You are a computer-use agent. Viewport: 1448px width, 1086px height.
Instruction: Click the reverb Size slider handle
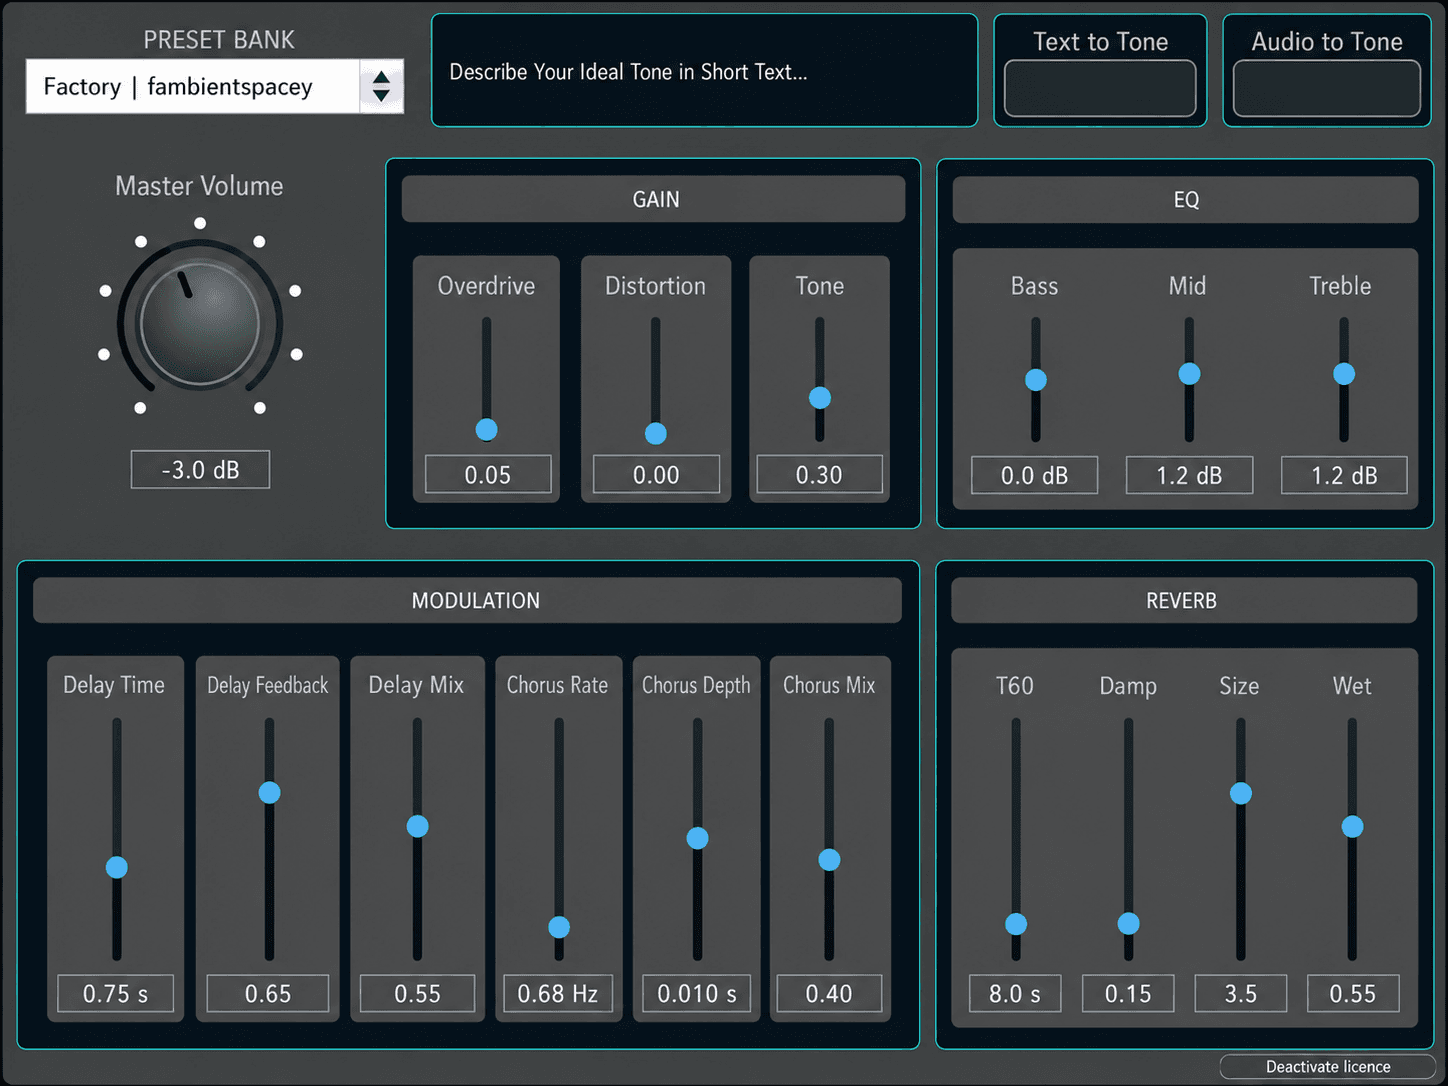coord(1241,793)
